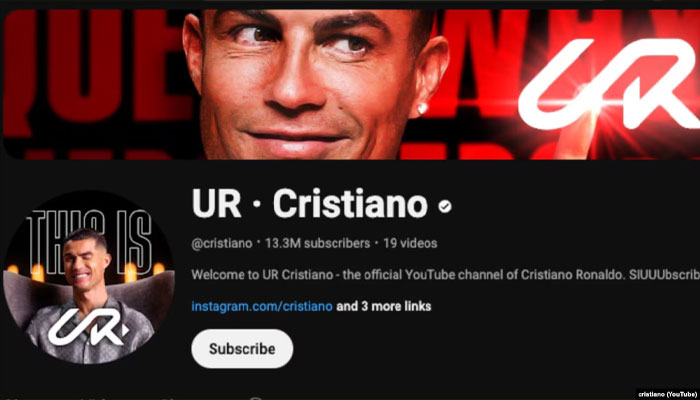This screenshot has height=400, width=700.
Task: Click the @cristiano channel handle
Action: coord(221,243)
